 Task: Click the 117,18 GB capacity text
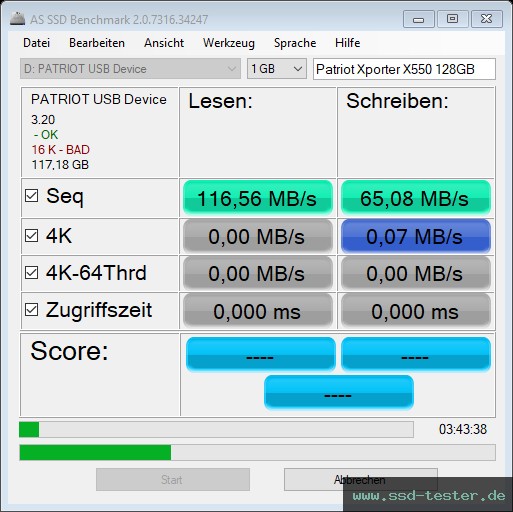coord(60,165)
